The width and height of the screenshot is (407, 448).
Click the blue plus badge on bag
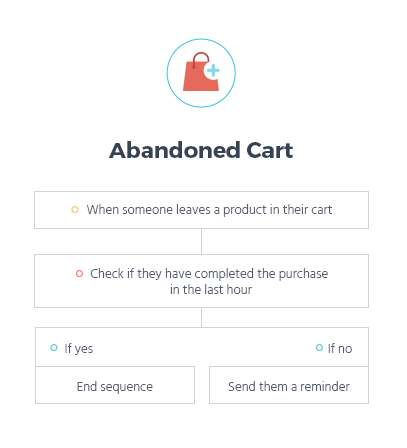click(x=213, y=71)
